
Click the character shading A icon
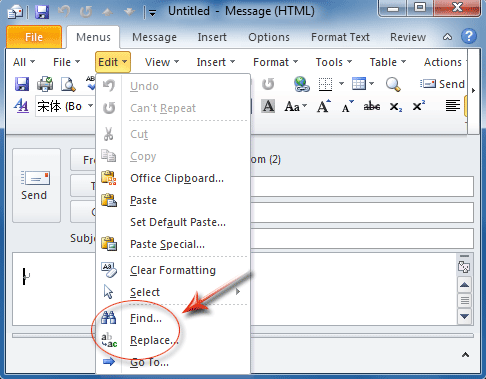[x=268, y=106]
